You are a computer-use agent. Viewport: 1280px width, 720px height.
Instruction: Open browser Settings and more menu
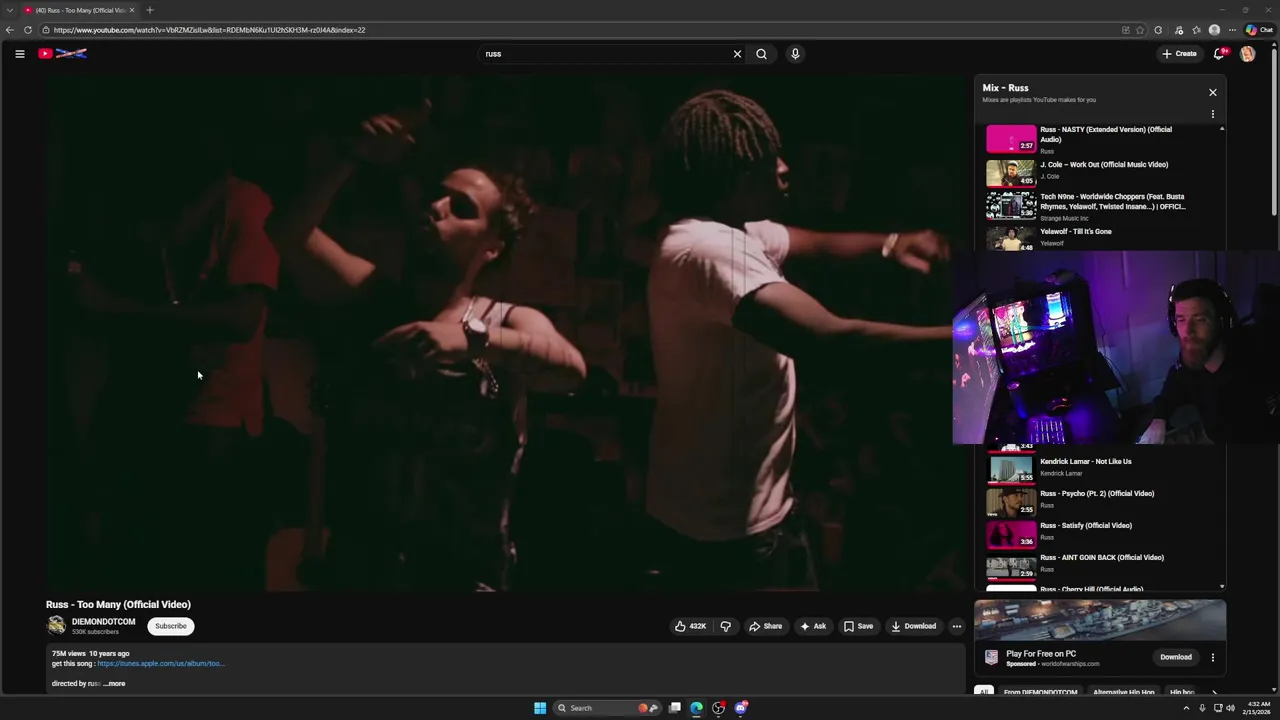tap(1231, 30)
